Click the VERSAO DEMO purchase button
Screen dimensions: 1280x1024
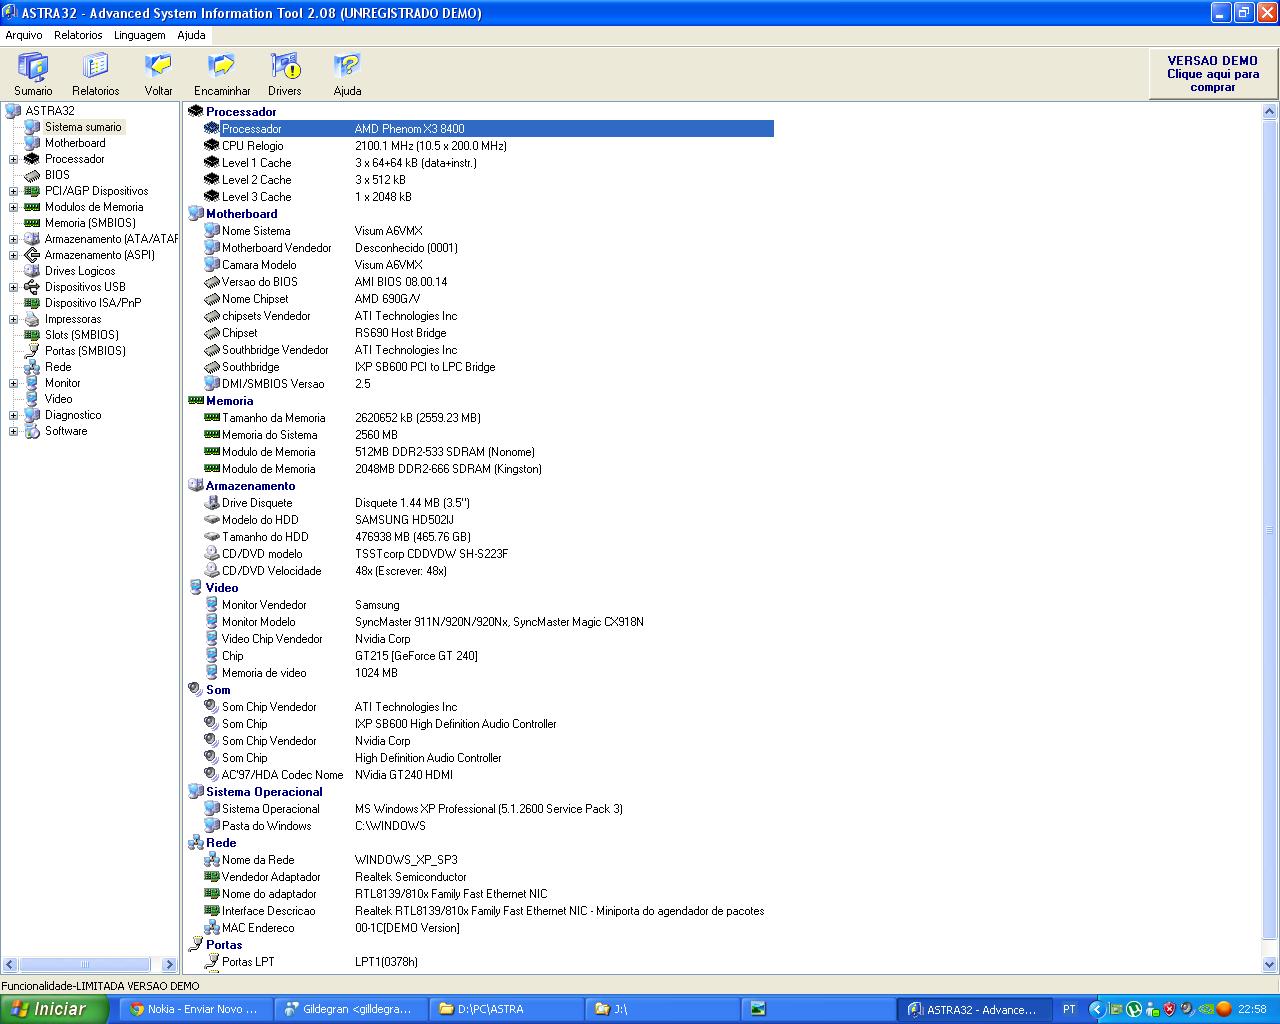click(1212, 74)
